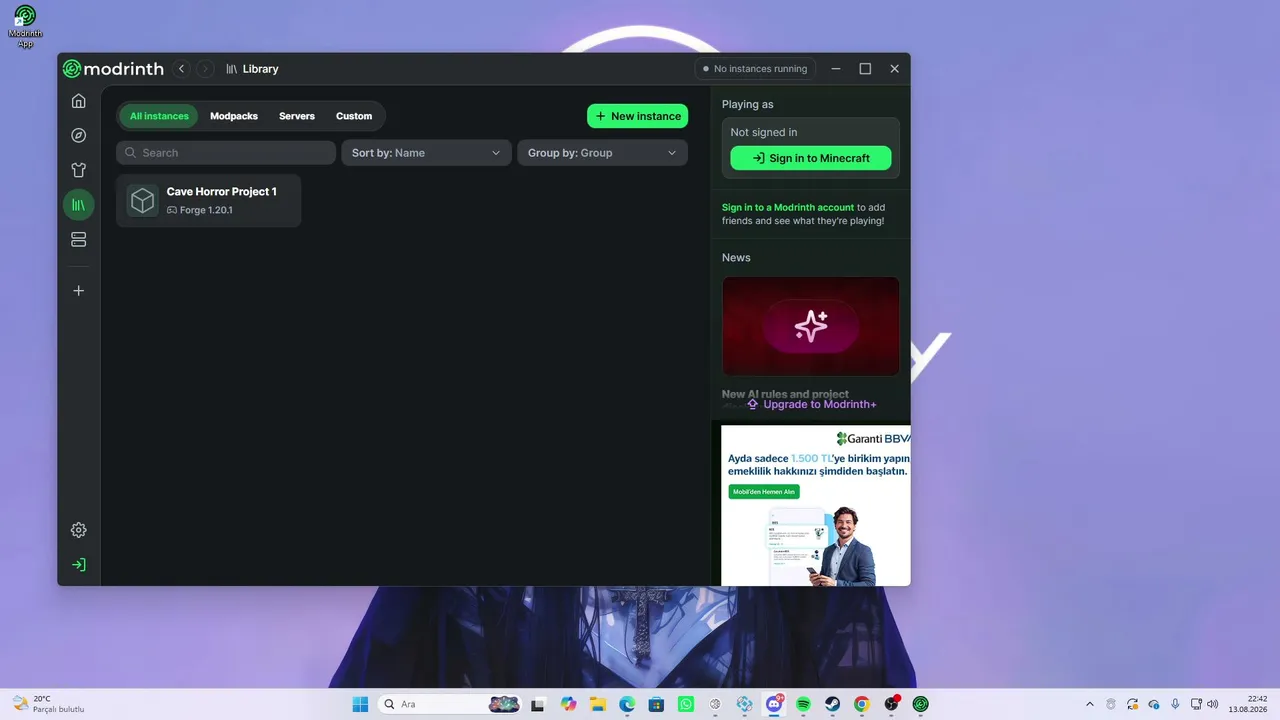Click the Modrinth logo in title bar
Screen dimensions: 1280x720
113,69
